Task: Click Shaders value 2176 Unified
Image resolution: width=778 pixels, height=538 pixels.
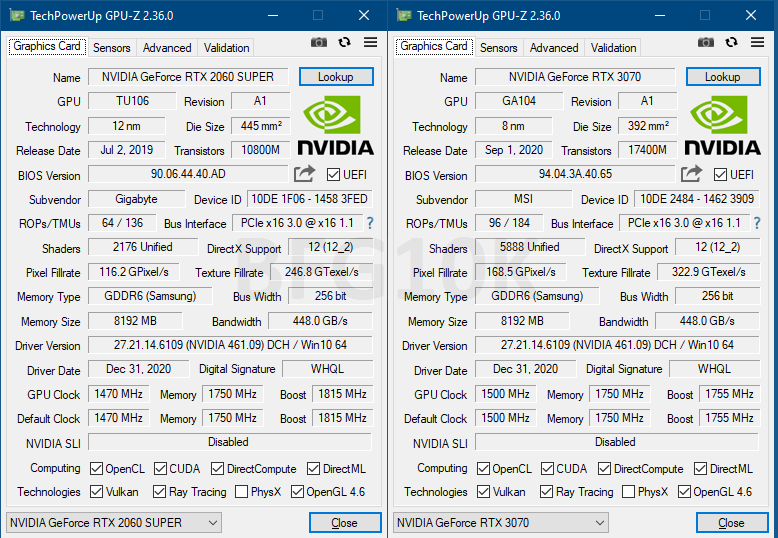Action: [x=142, y=247]
